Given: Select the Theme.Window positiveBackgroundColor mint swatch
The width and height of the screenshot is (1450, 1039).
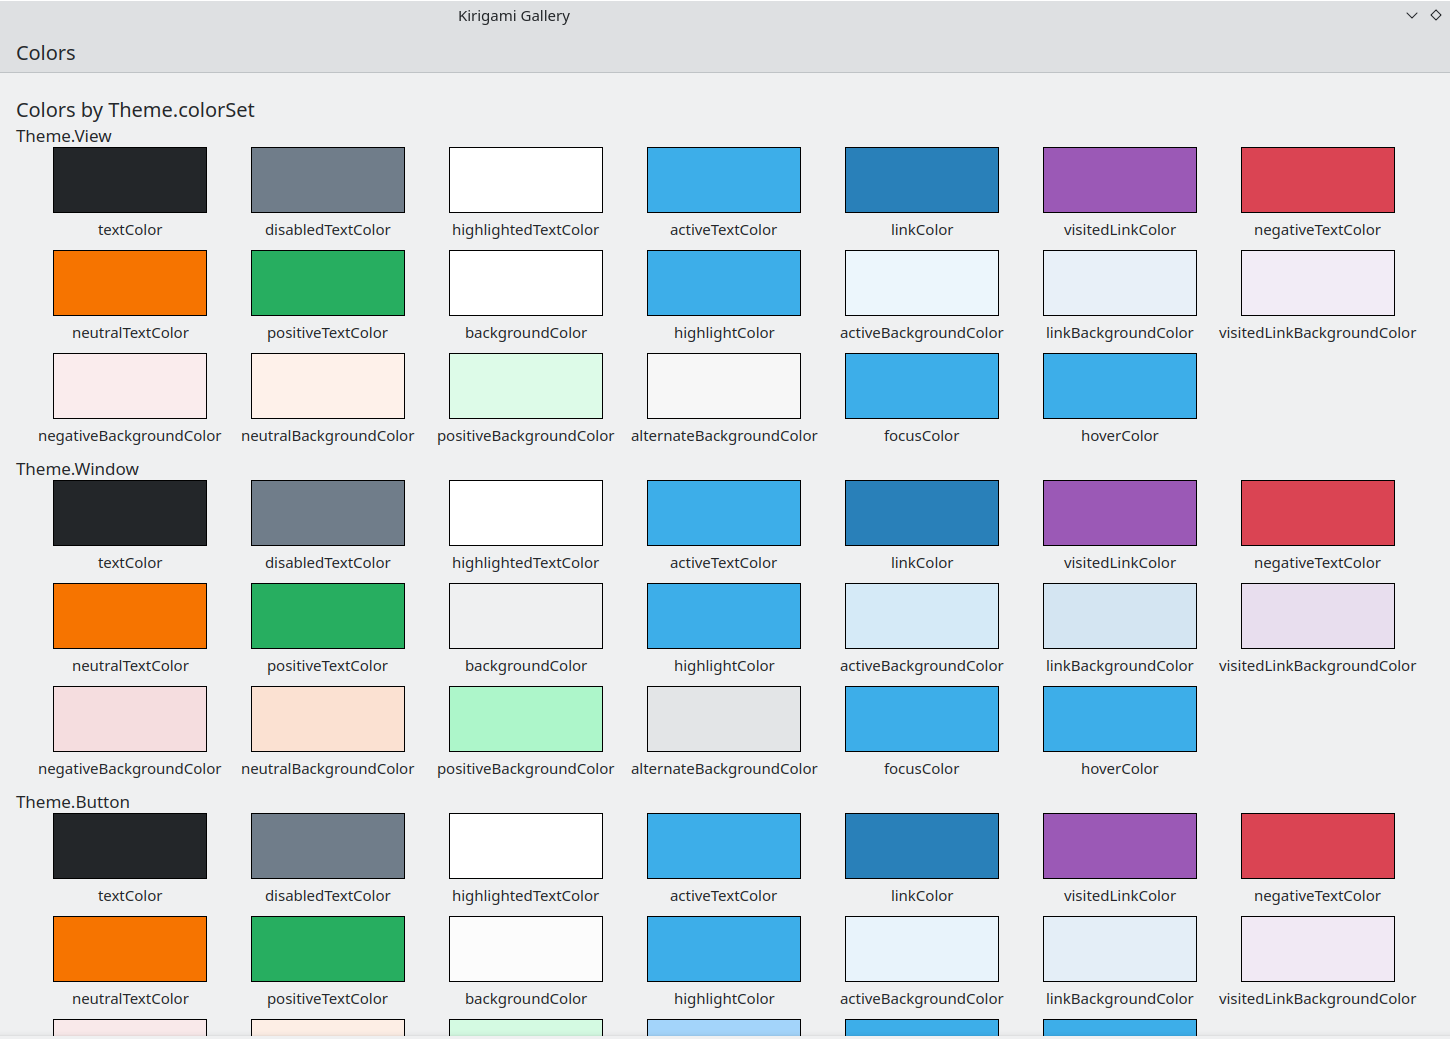Looking at the screenshot, I should [526, 719].
